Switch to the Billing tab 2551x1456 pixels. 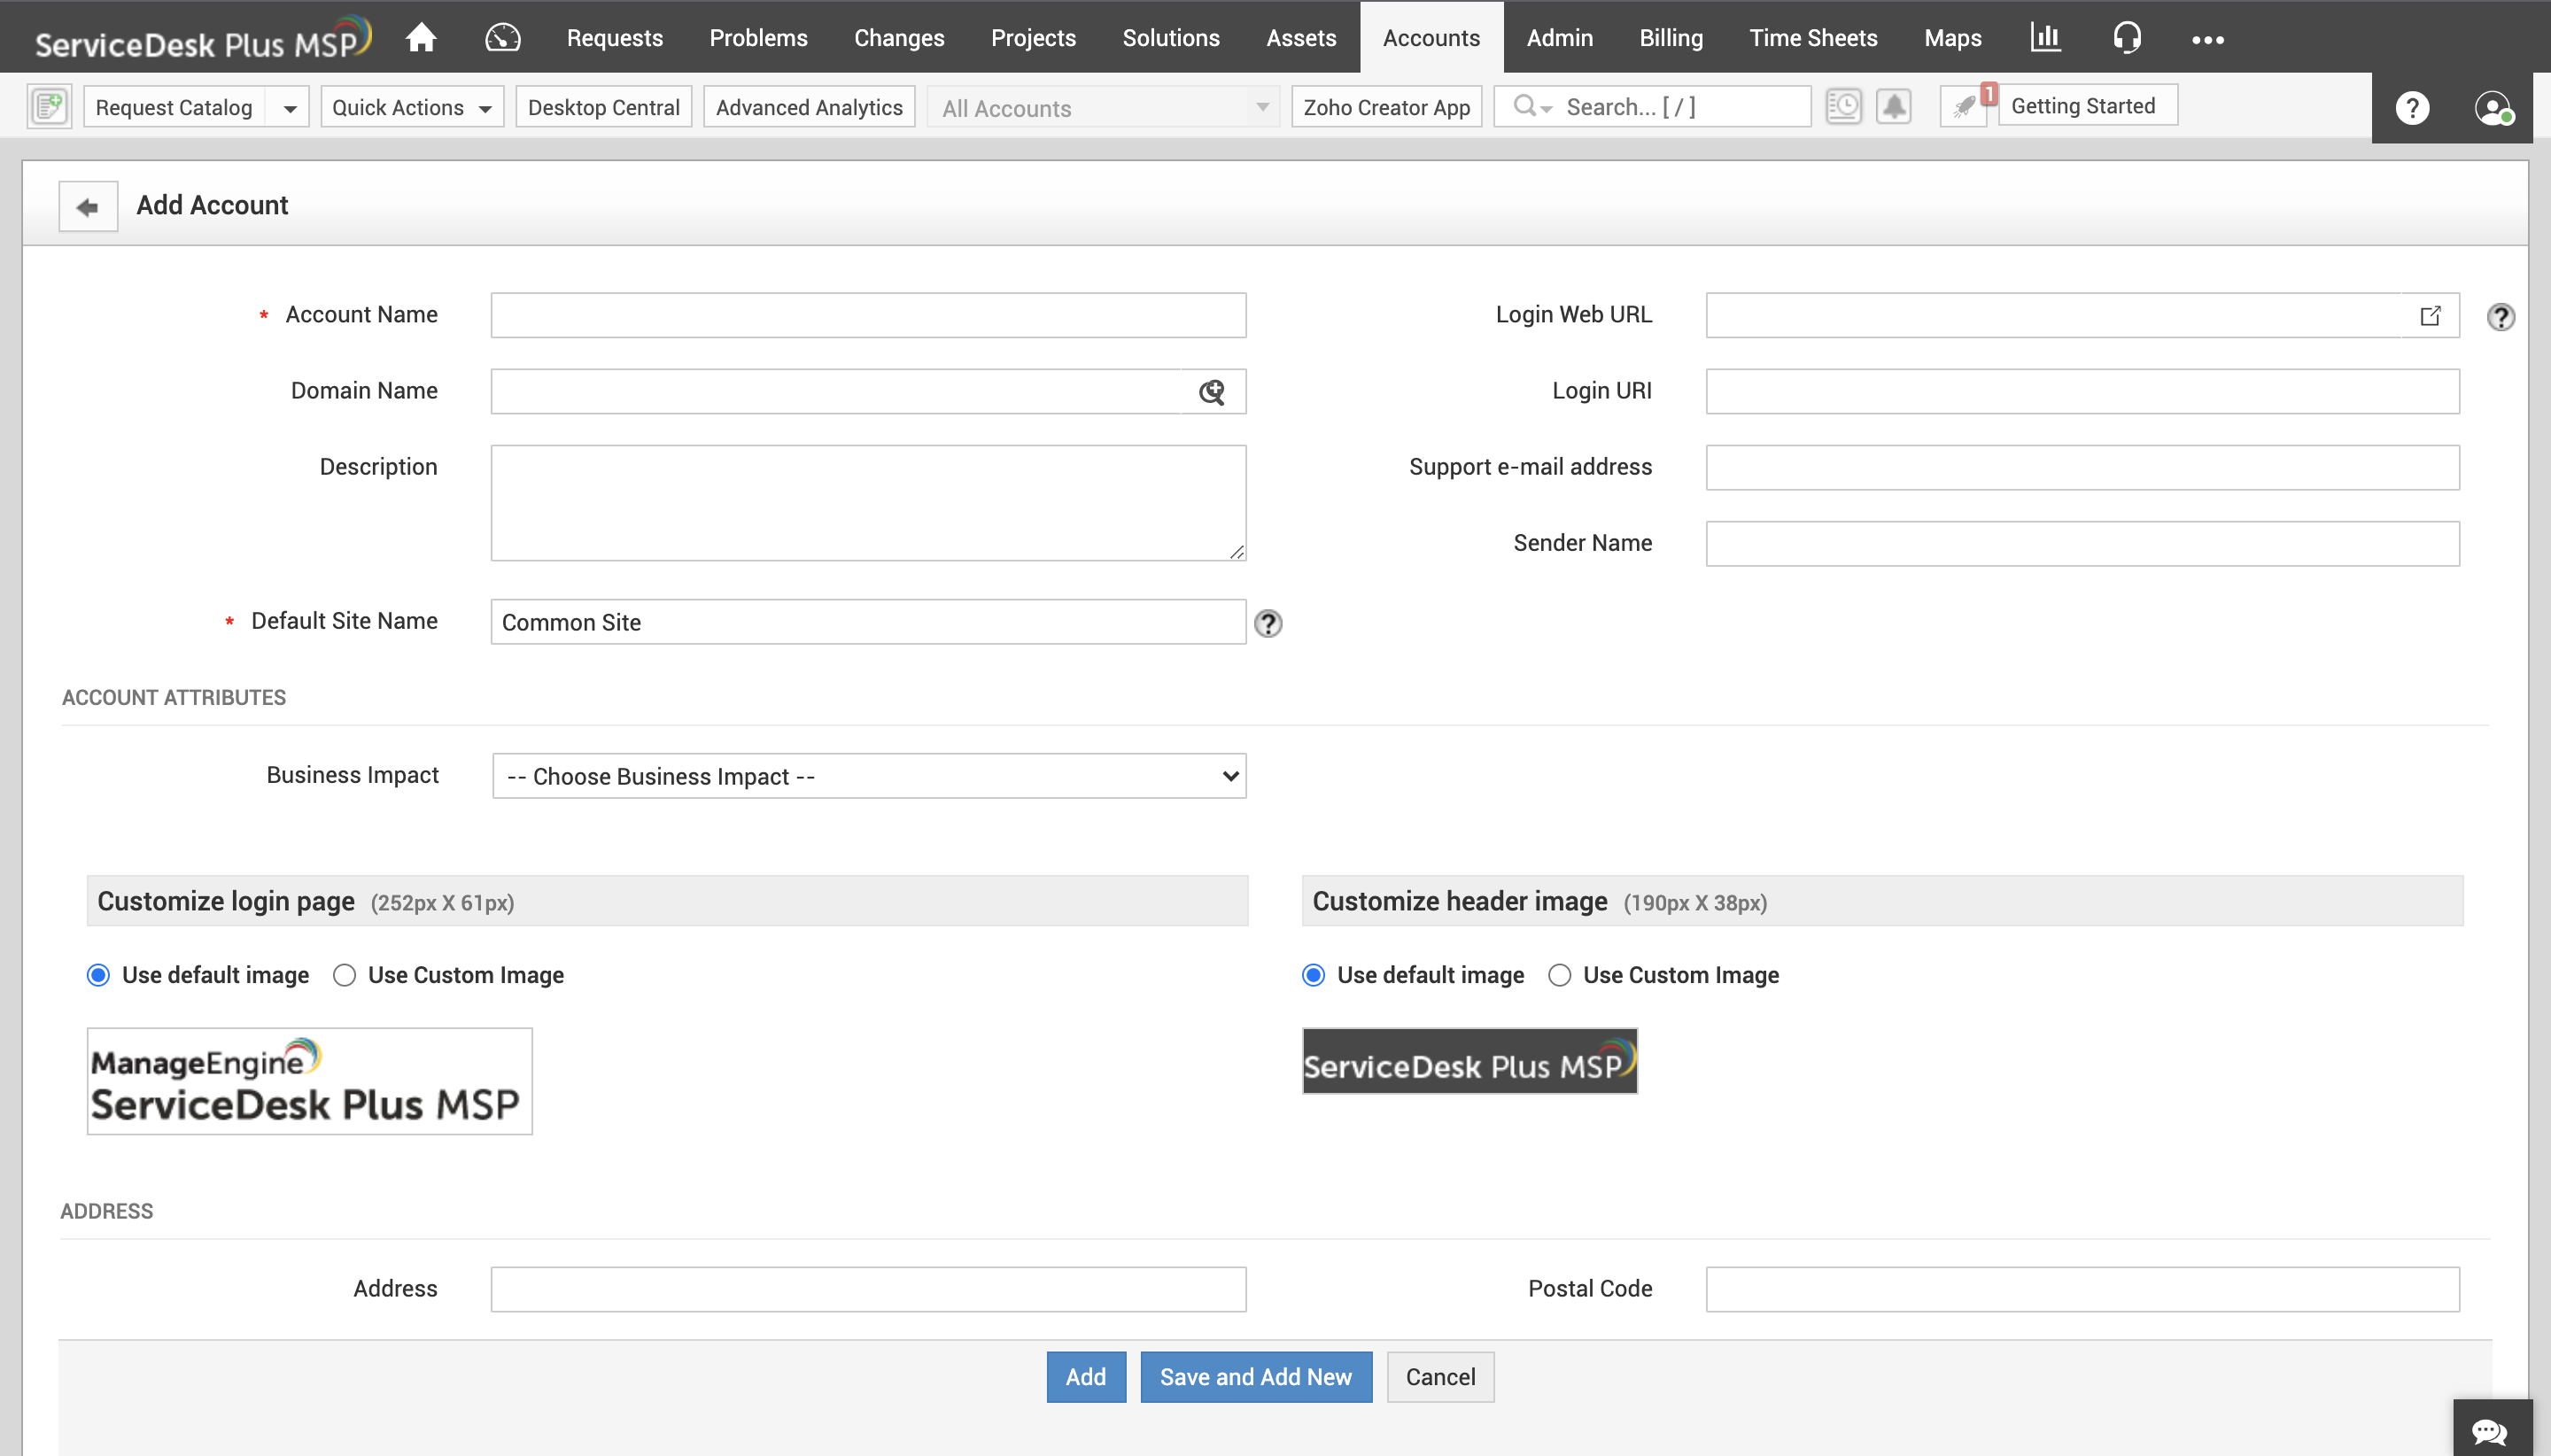1670,38
